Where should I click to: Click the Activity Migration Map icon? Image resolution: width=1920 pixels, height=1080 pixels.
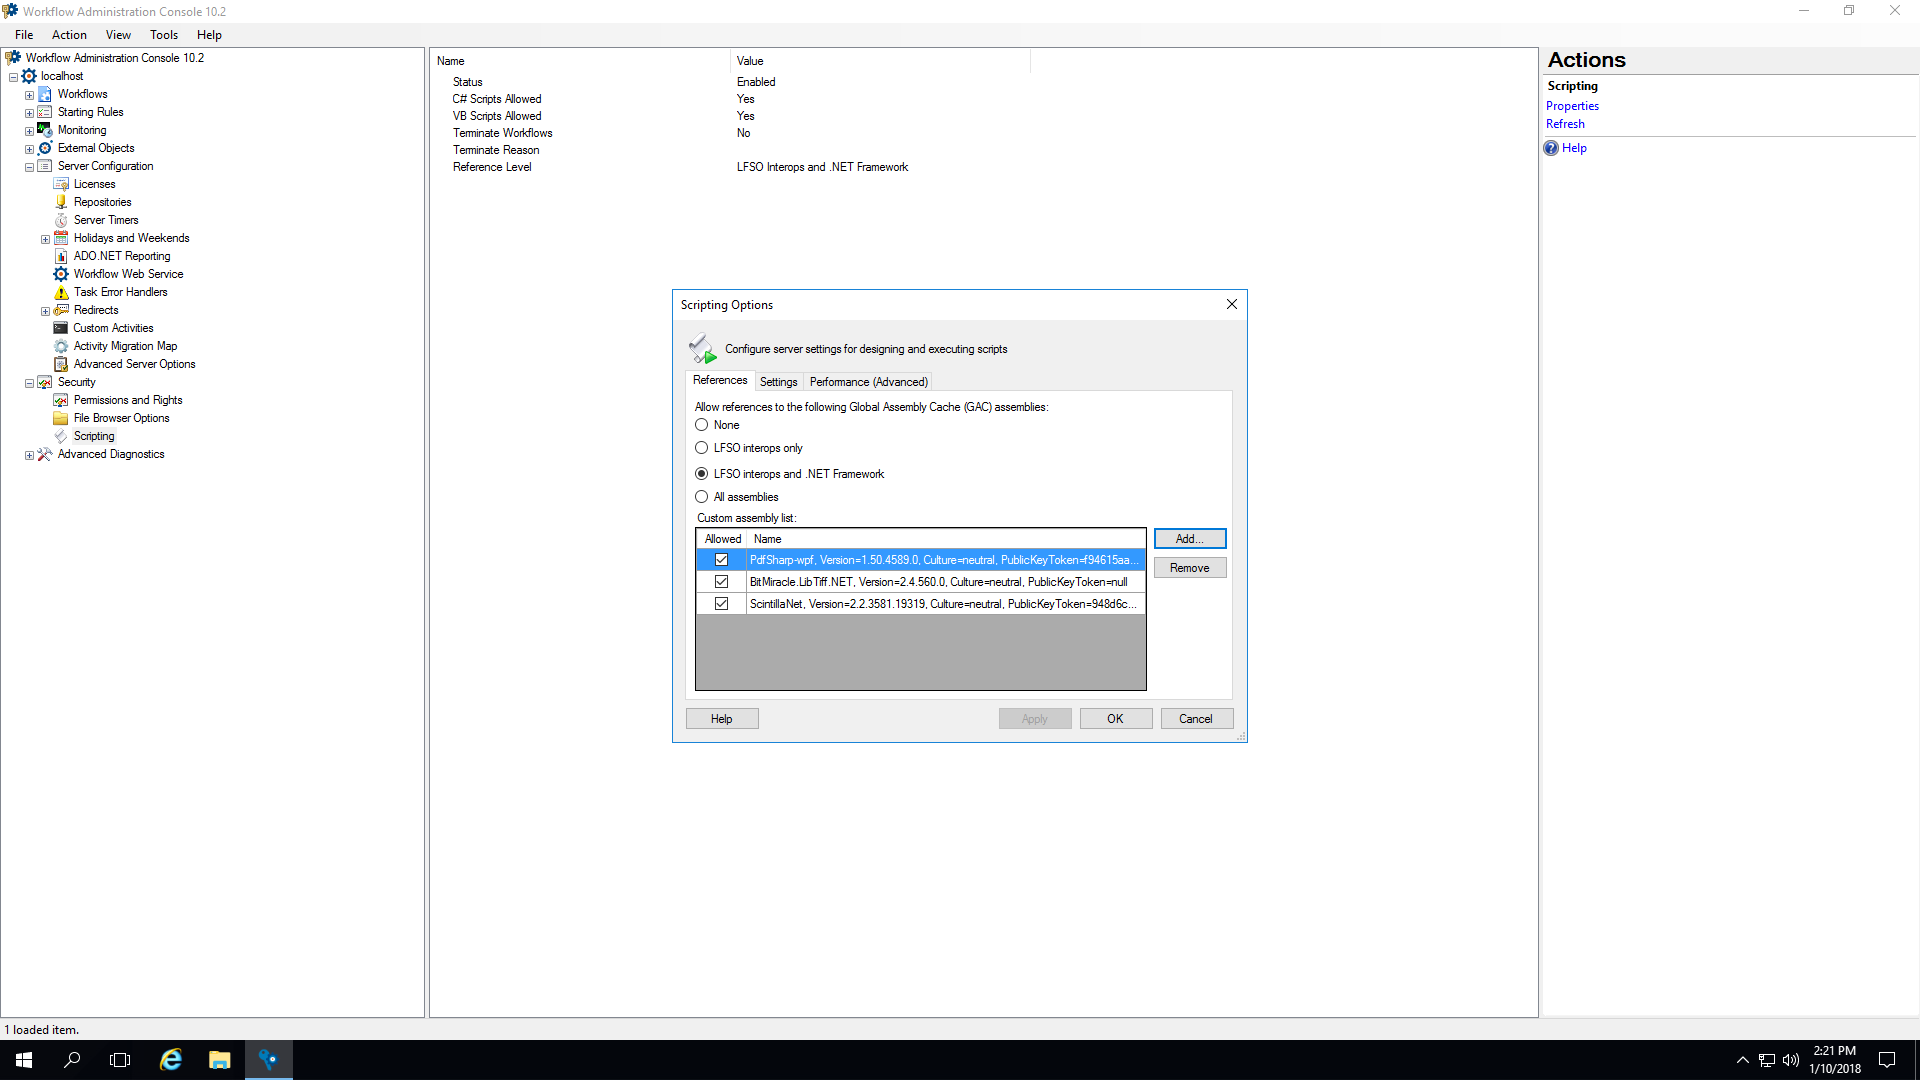tap(61, 346)
